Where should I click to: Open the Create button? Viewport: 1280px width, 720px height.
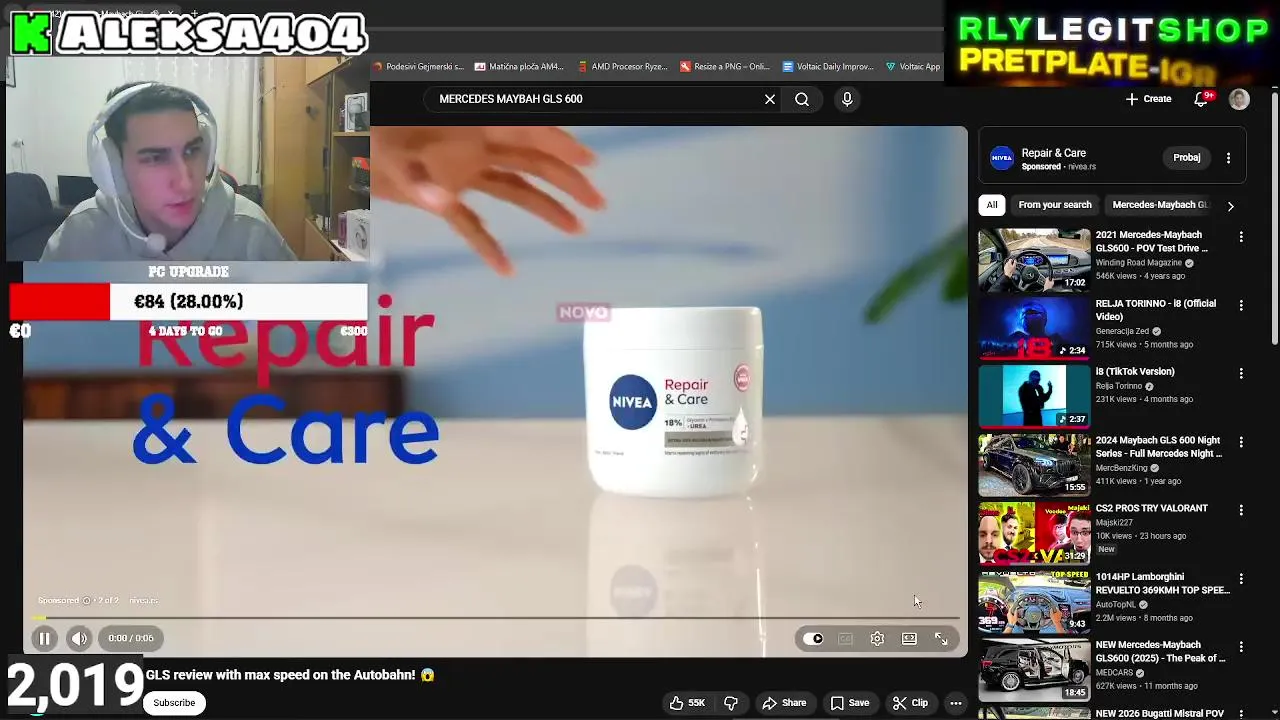(x=1148, y=99)
